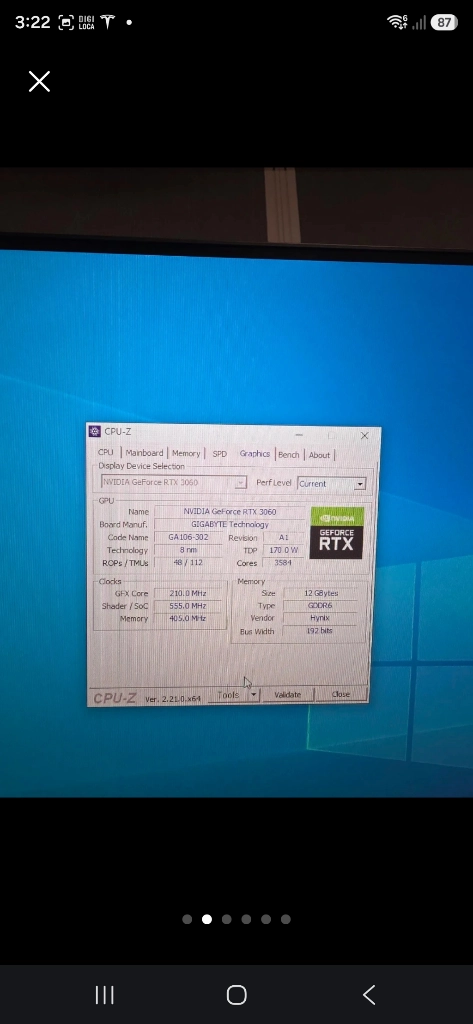Image resolution: width=473 pixels, height=1024 pixels.
Task: Tap the DIGI LOCA carrier label
Action: (86, 22)
